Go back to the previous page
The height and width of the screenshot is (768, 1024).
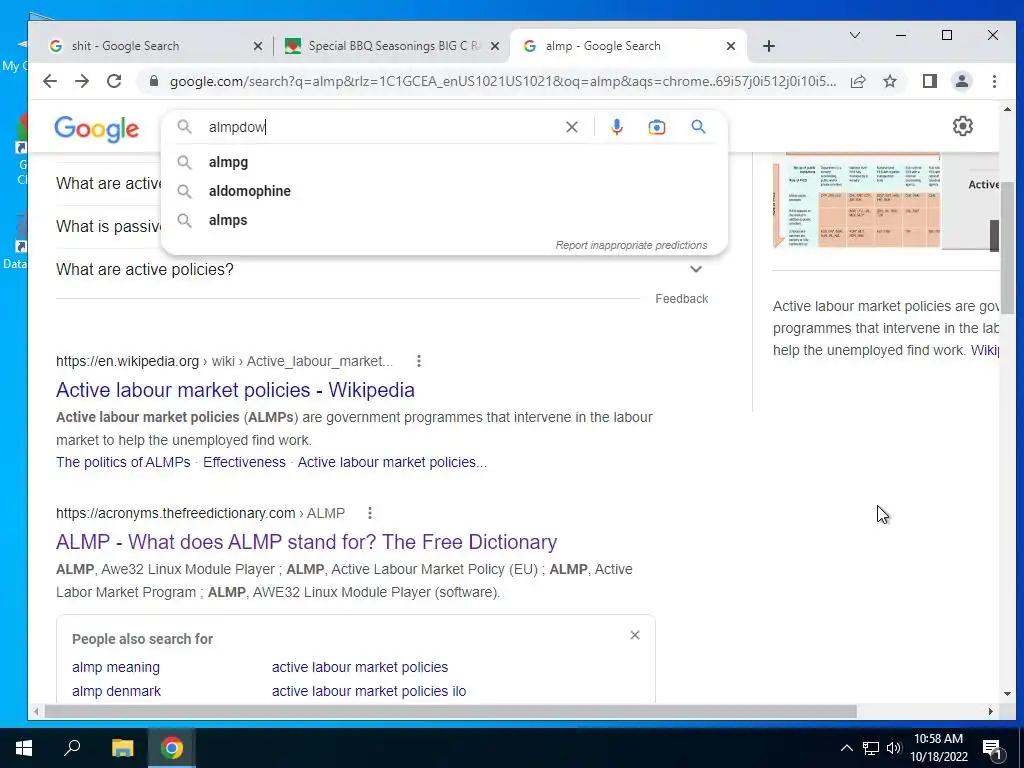50,81
